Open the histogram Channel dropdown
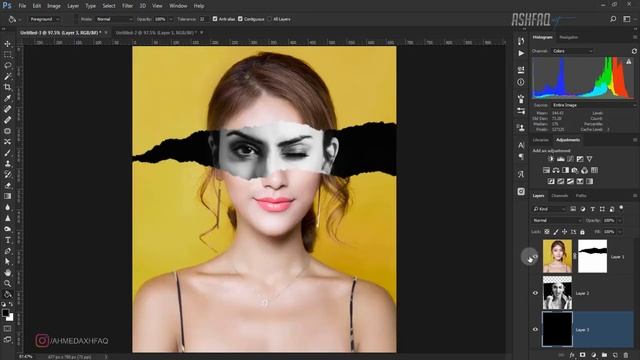Image resolution: width=640 pixels, height=360 pixels. pos(572,51)
